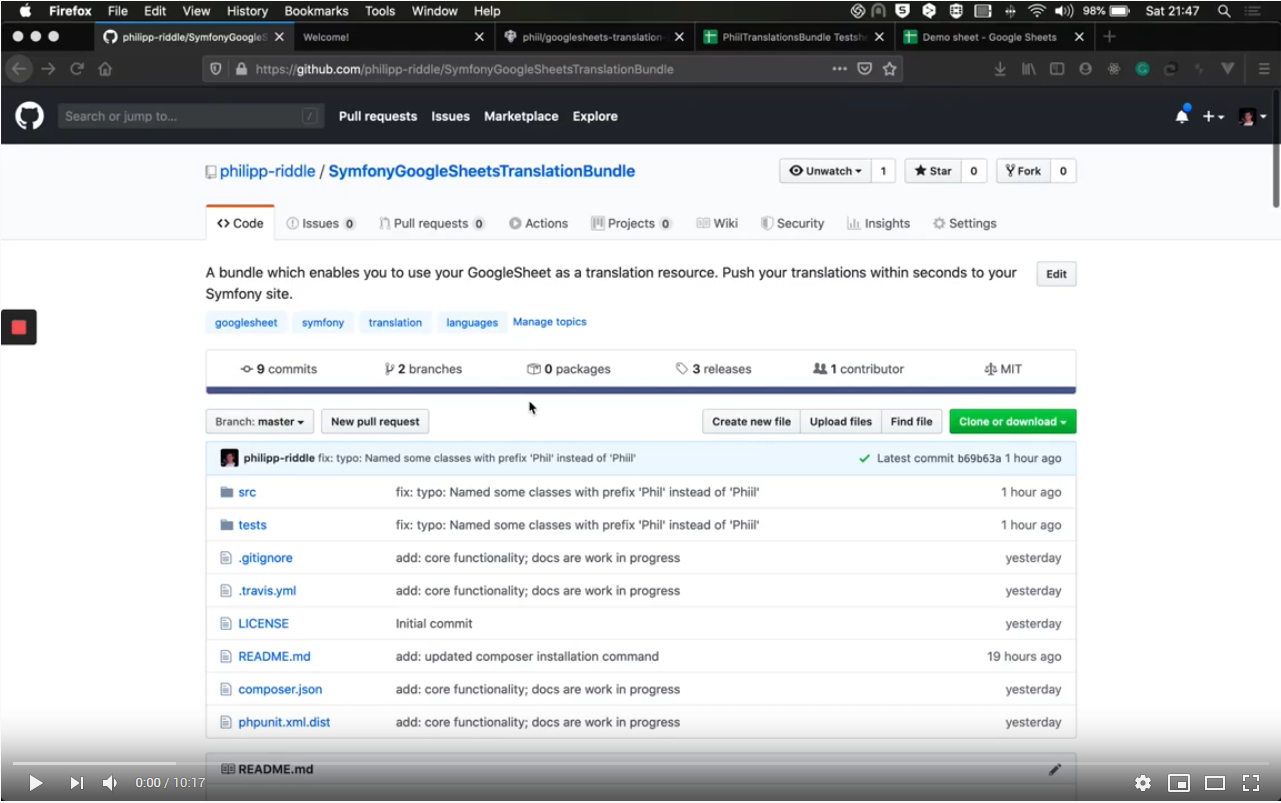1281x803 pixels.
Task: Click Manage topics link
Action: (549, 322)
